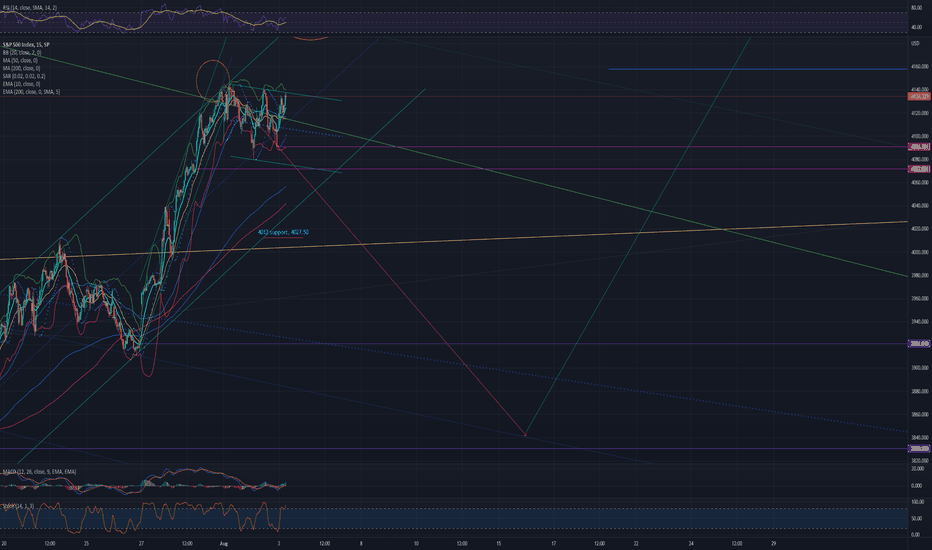This screenshot has width=932, height=550.
Task: Select the BB (20, close, 2, 0) legend
Action: point(22,53)
